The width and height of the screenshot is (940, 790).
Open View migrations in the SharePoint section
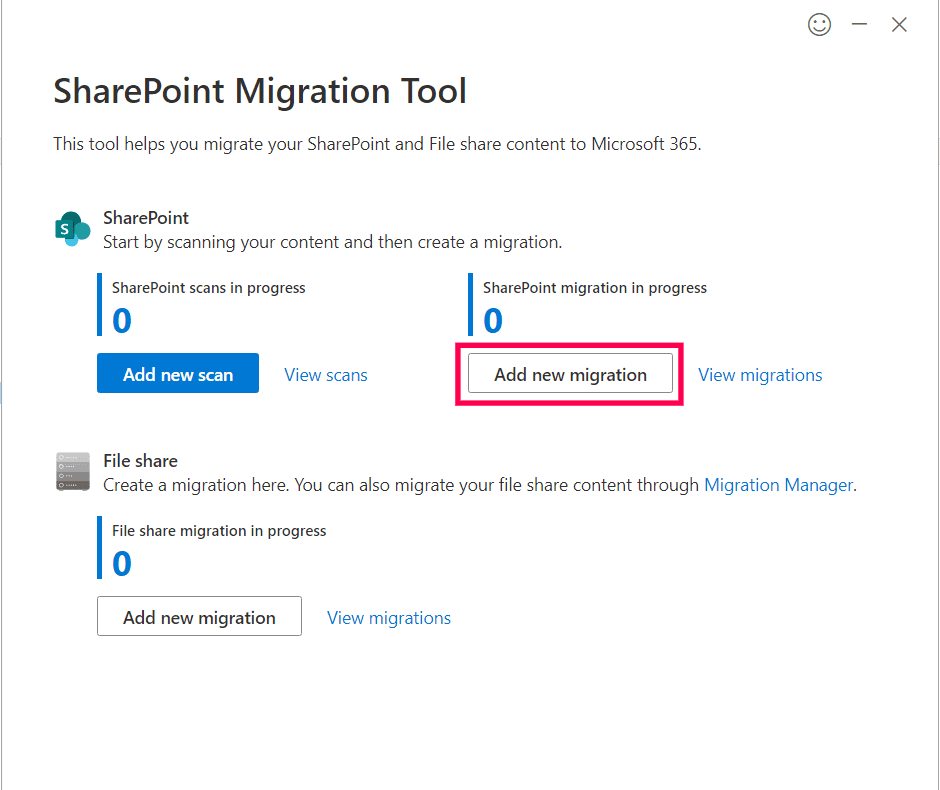tap(760, 375)
